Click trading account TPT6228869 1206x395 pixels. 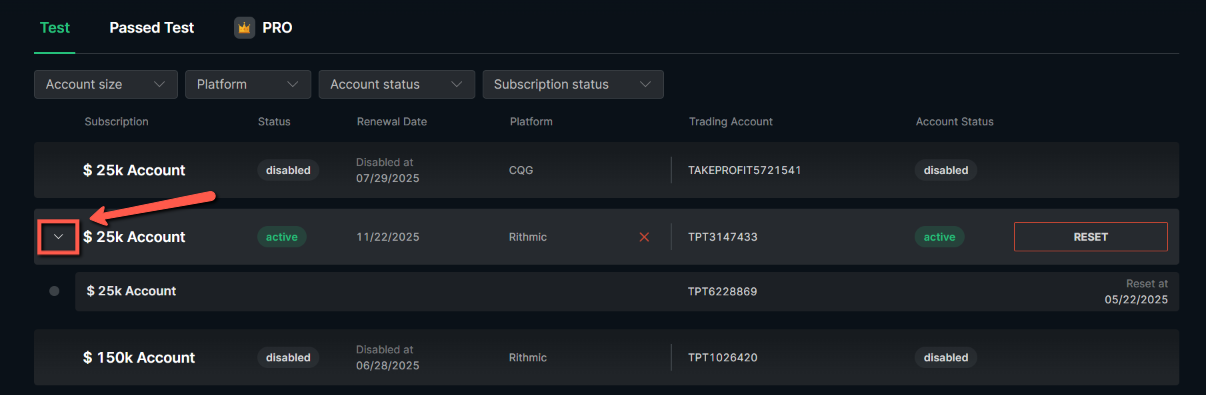pyautogui.click(x=723, y=291)
